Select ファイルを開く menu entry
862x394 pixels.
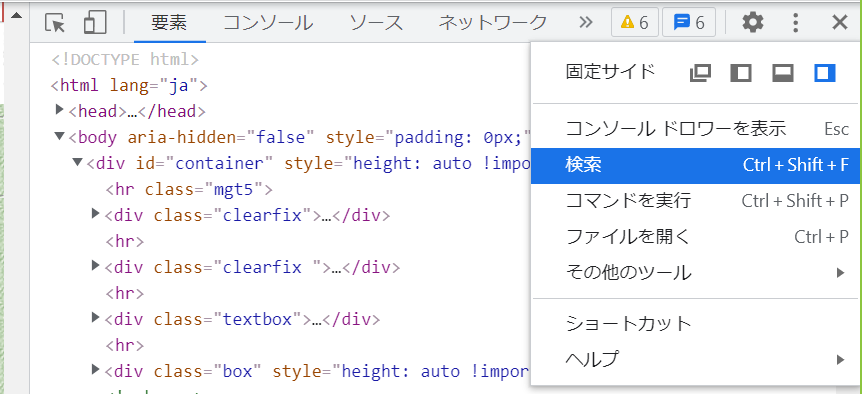[x=695, y=237]
